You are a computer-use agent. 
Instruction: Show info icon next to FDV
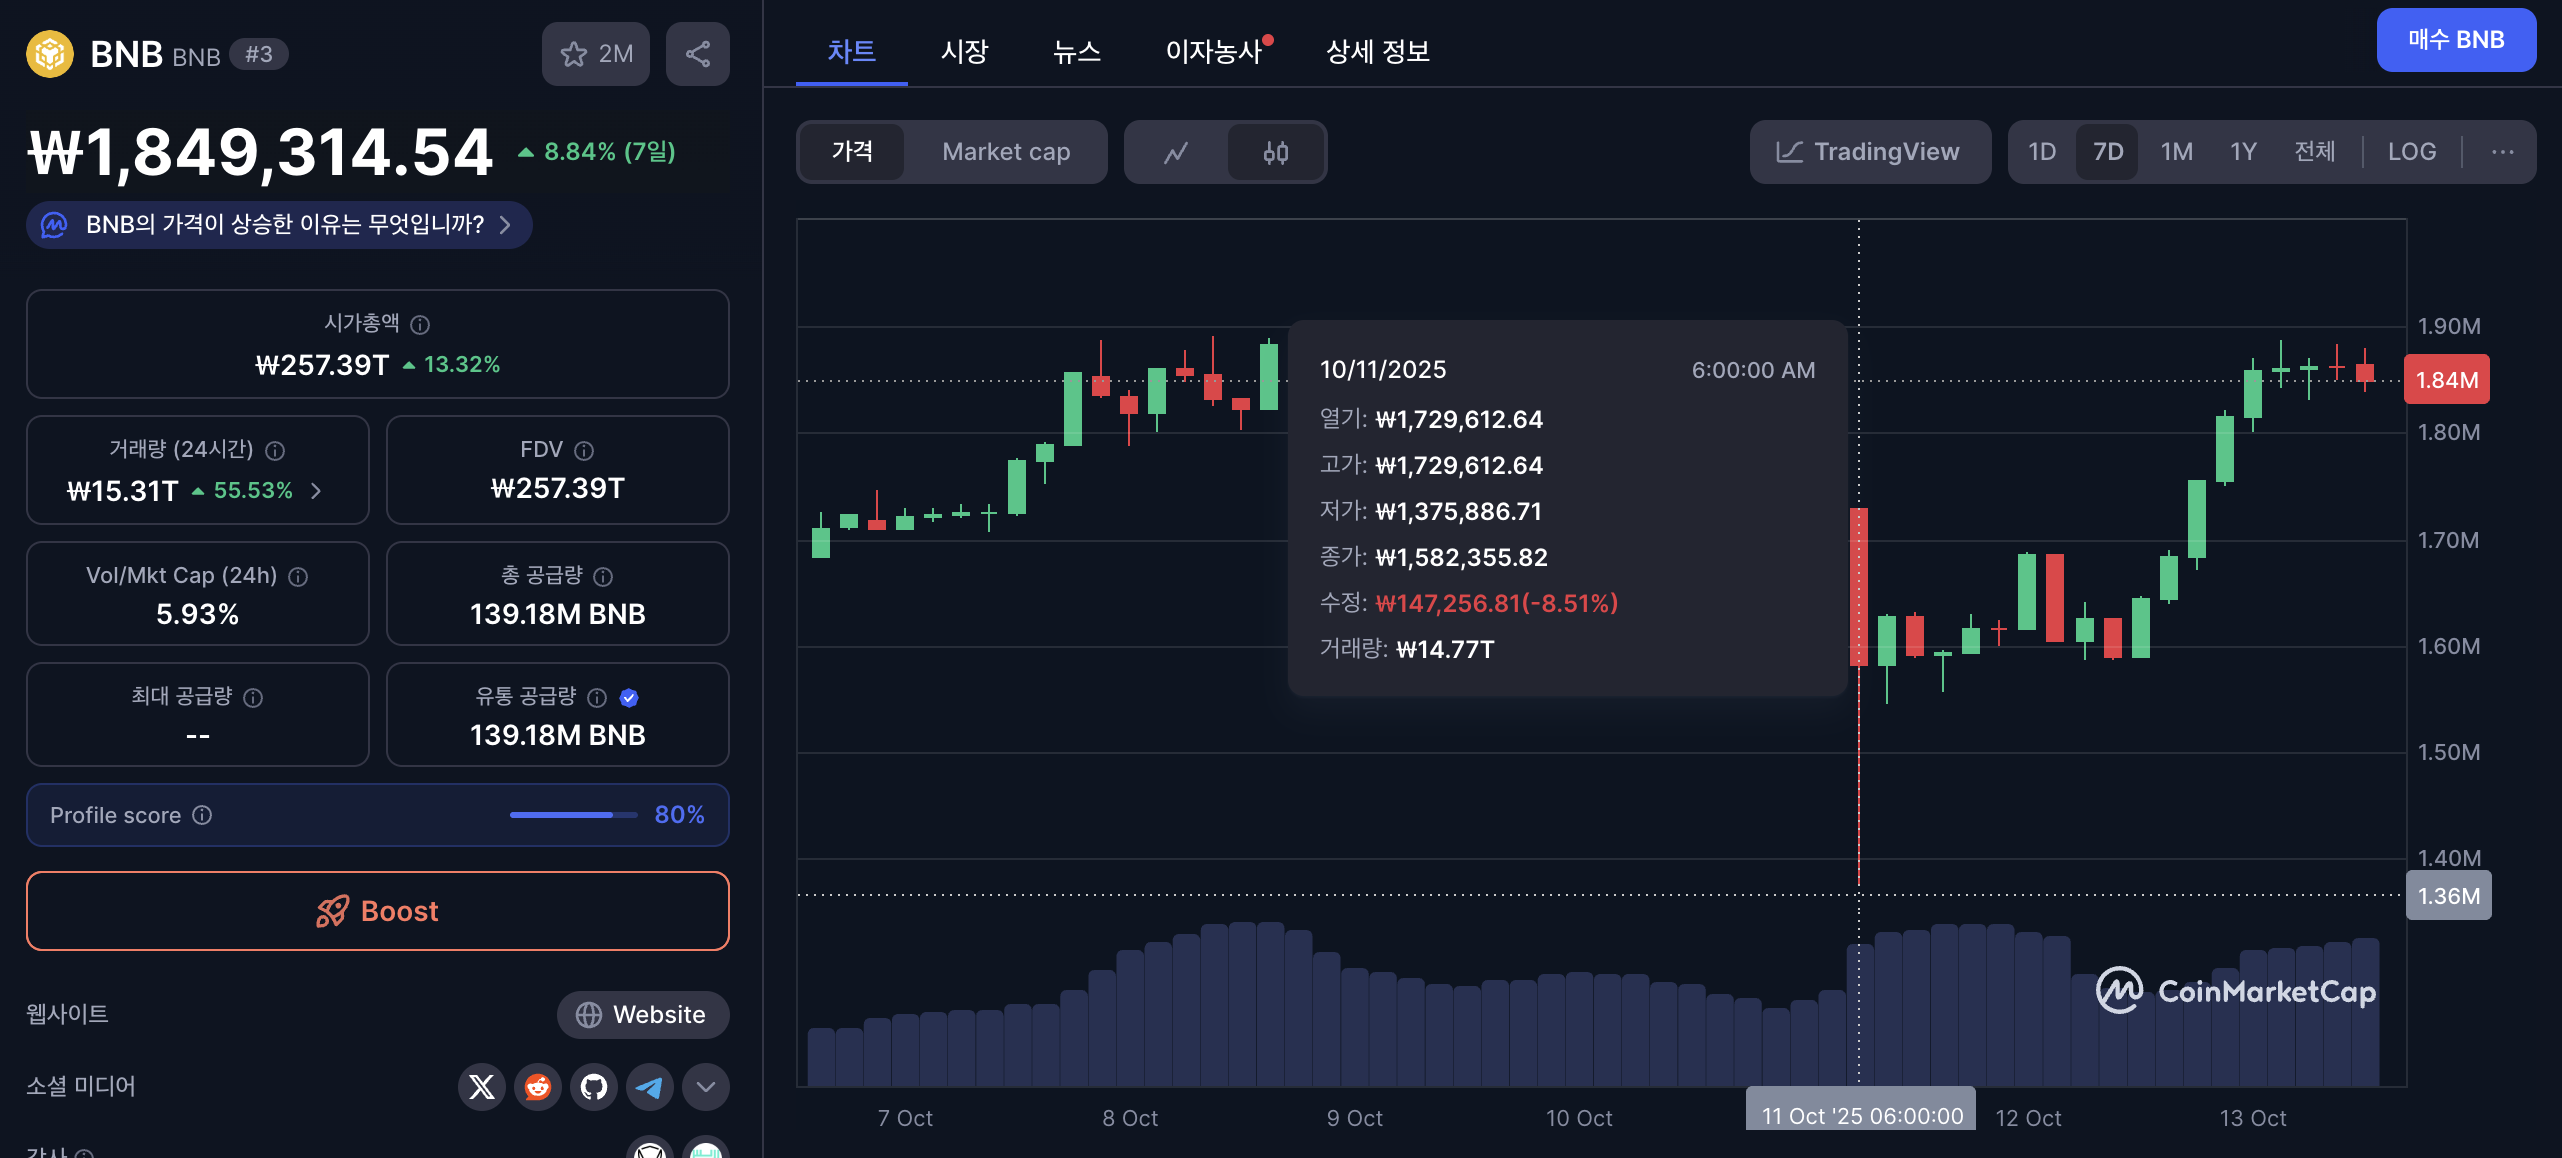point(584,450)
